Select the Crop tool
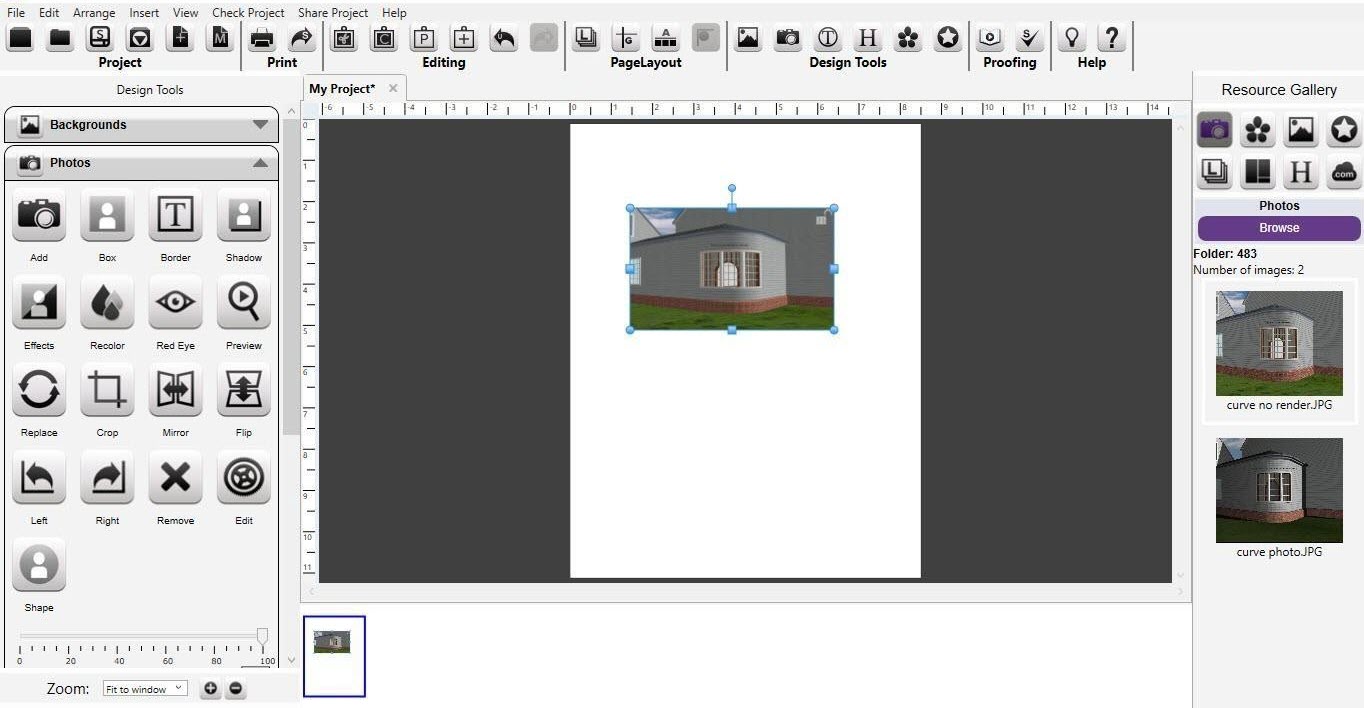This screenshot has width=1364, height=708. click(107, 389)
